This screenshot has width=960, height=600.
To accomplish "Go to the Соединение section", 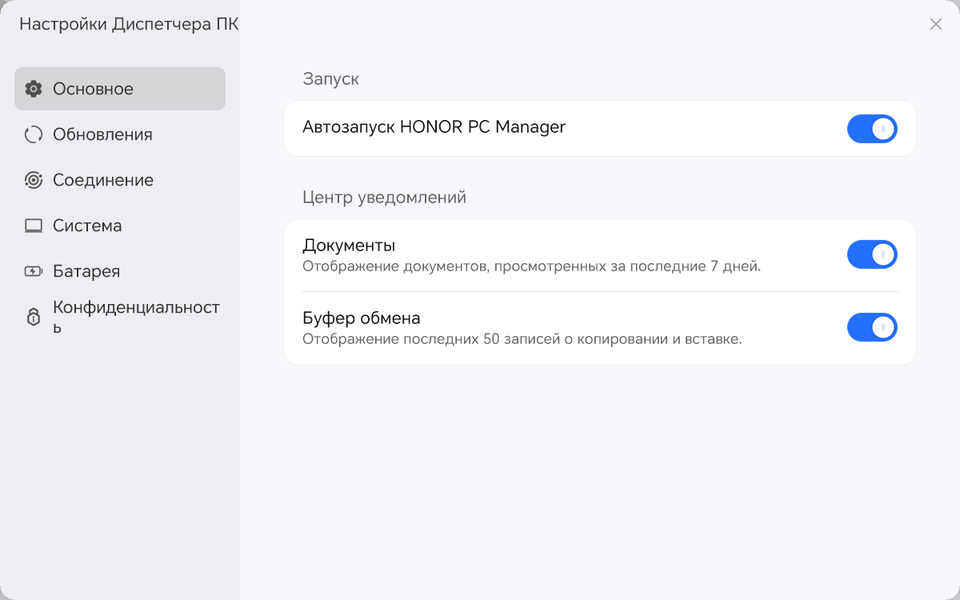I will pyautogui.click(x=103, y=180).
